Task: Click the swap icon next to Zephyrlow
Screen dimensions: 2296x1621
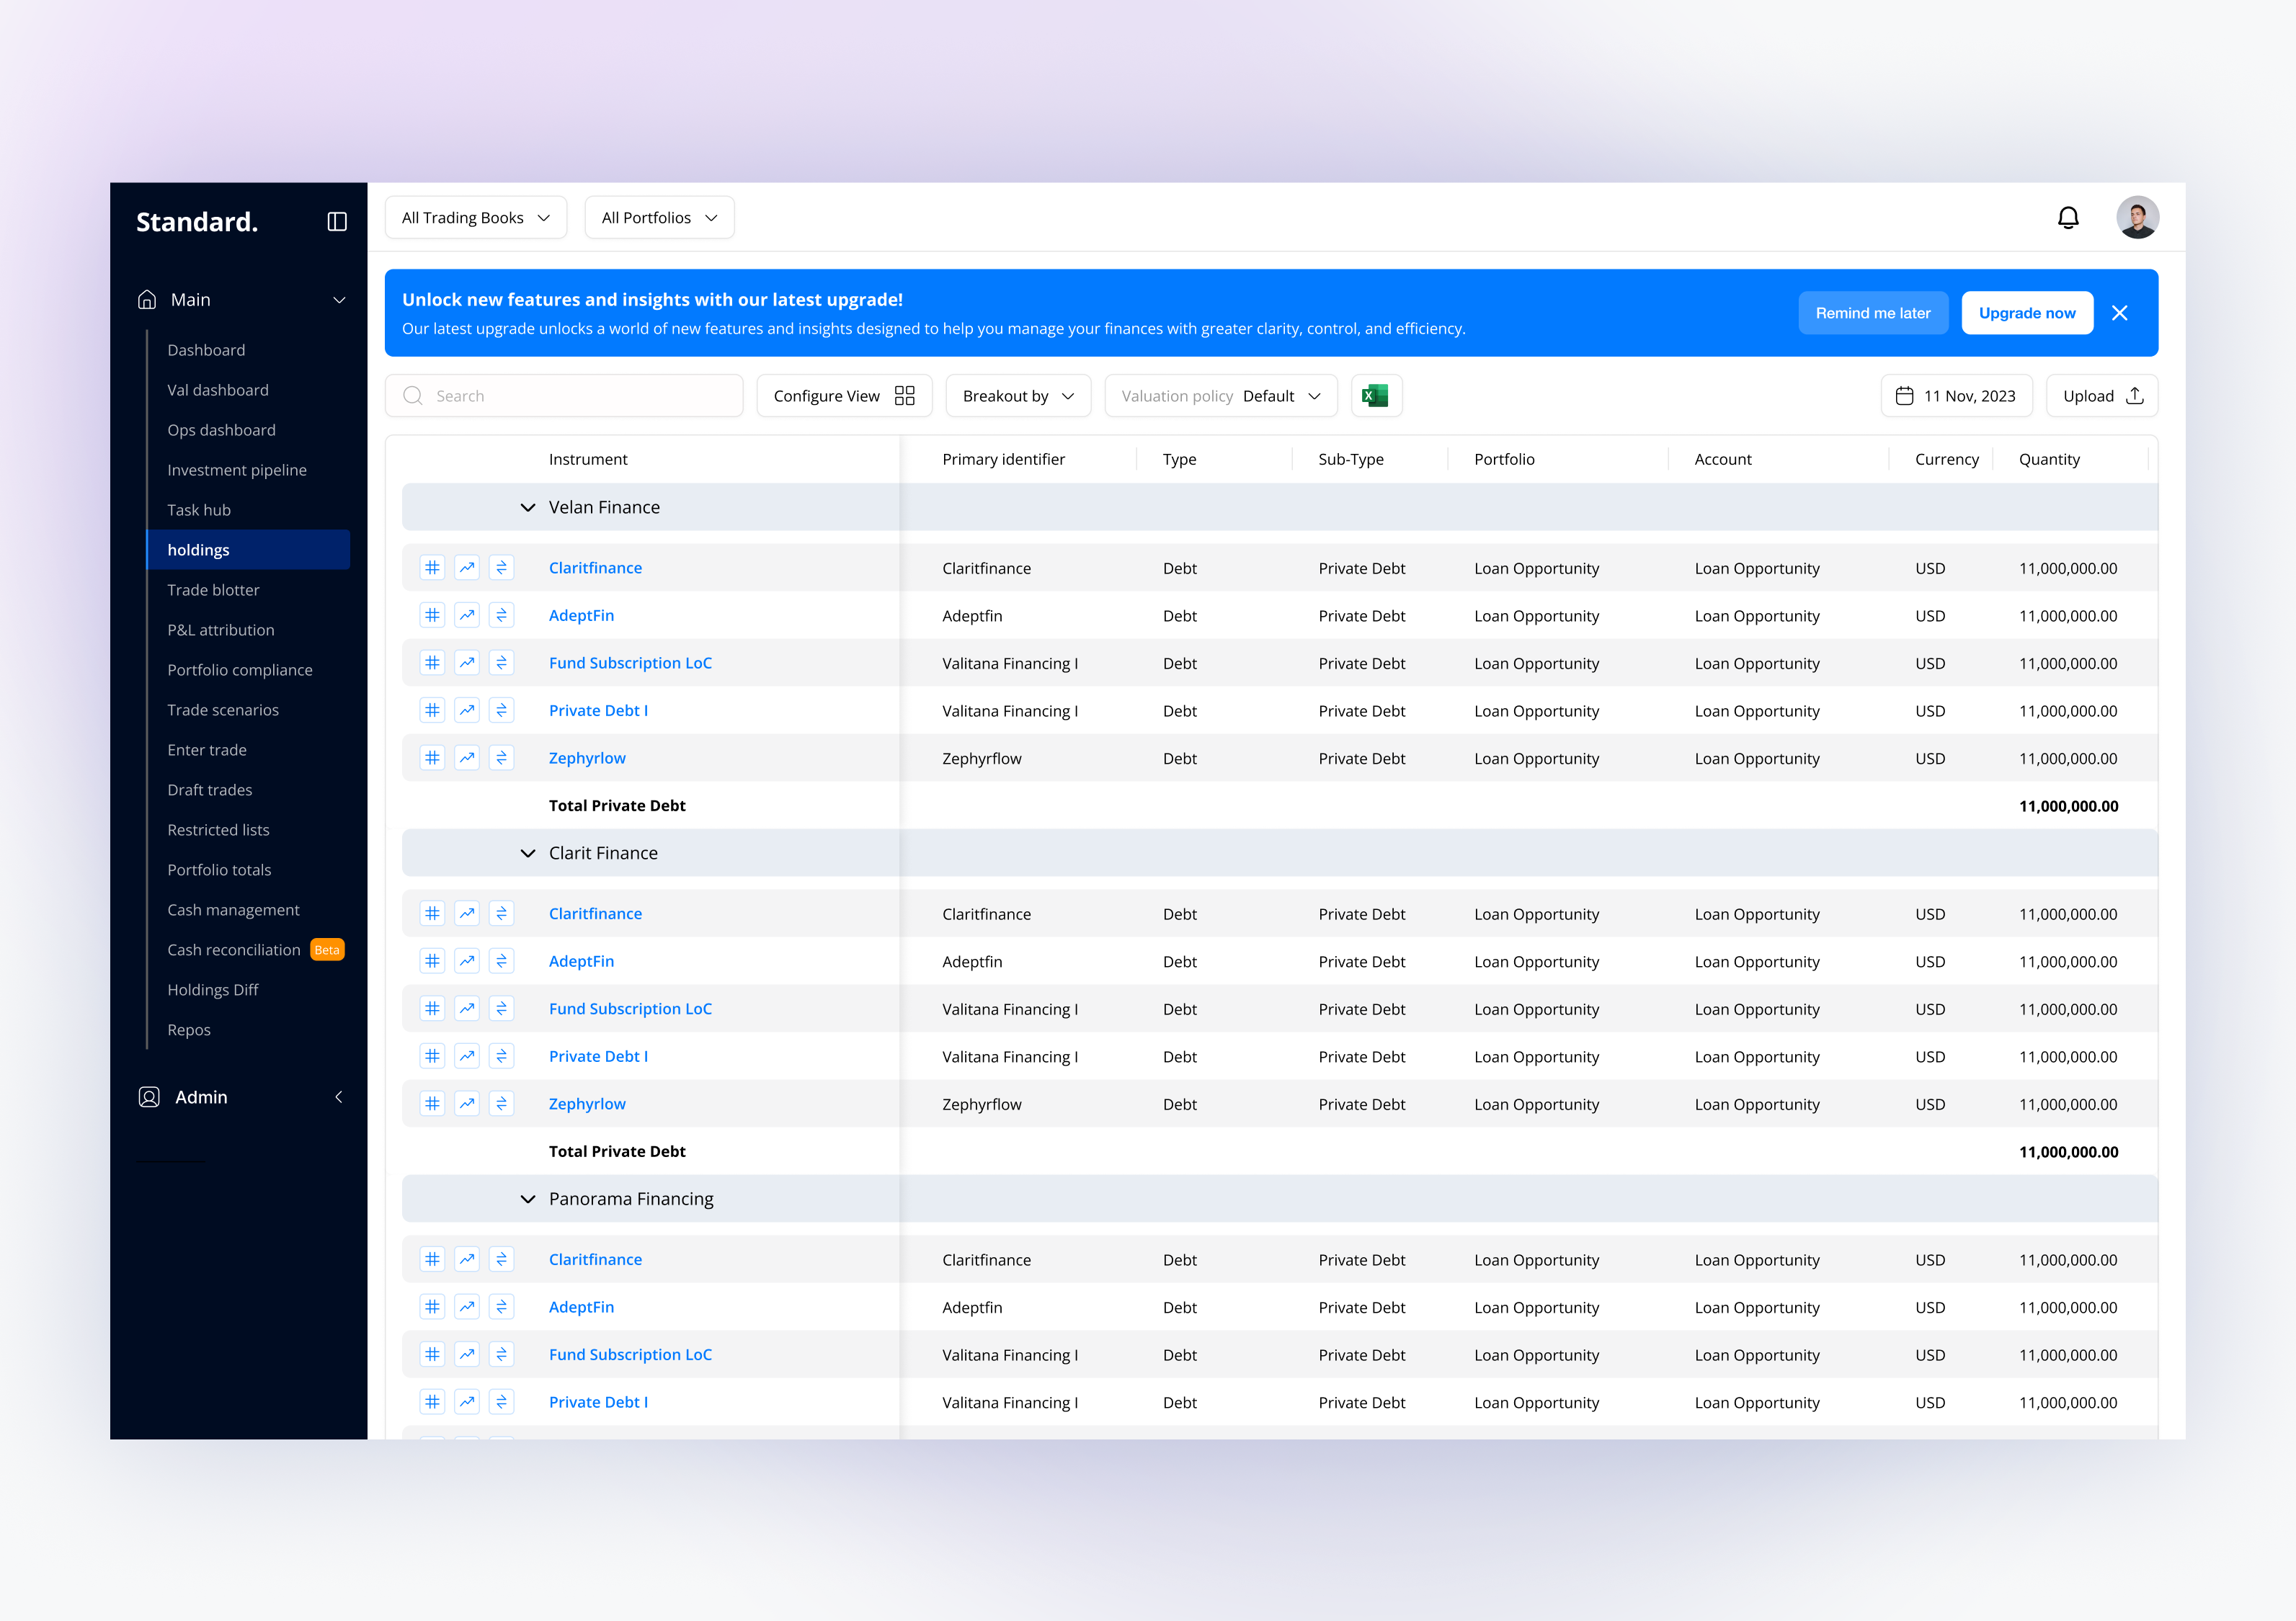Action: point(502,757)
